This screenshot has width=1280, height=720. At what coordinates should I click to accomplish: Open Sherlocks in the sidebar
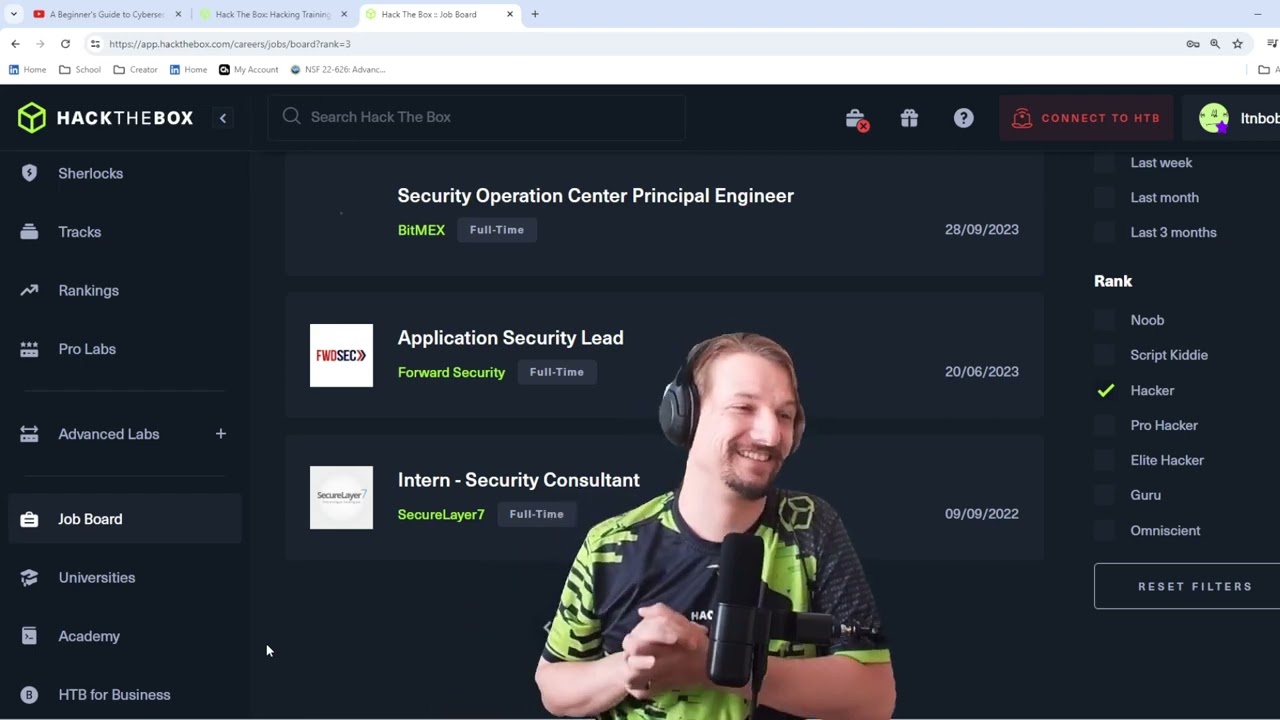90,173
